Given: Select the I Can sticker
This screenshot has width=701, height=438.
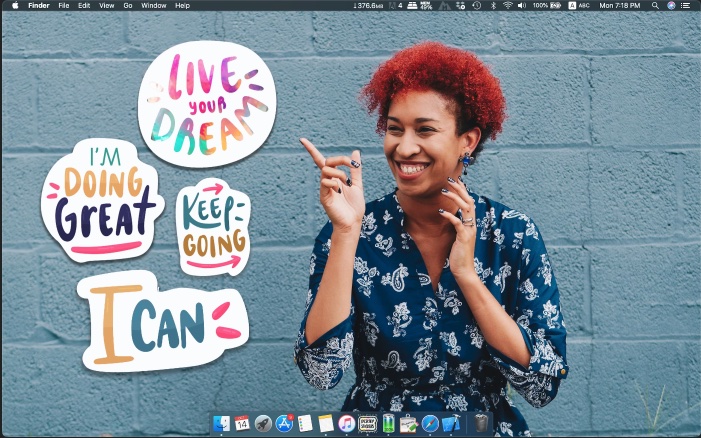Looking at the screenshot, I should click(163, 321).
